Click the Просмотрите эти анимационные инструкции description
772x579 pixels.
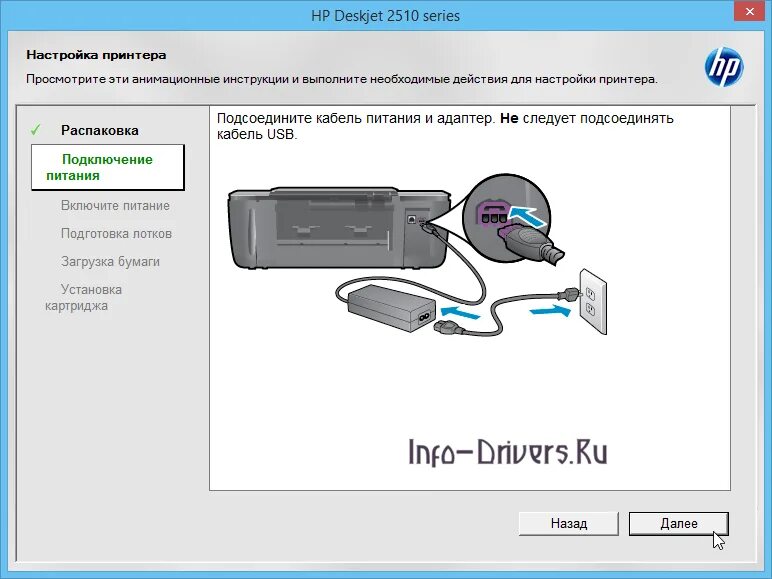(x=342, y=79)
